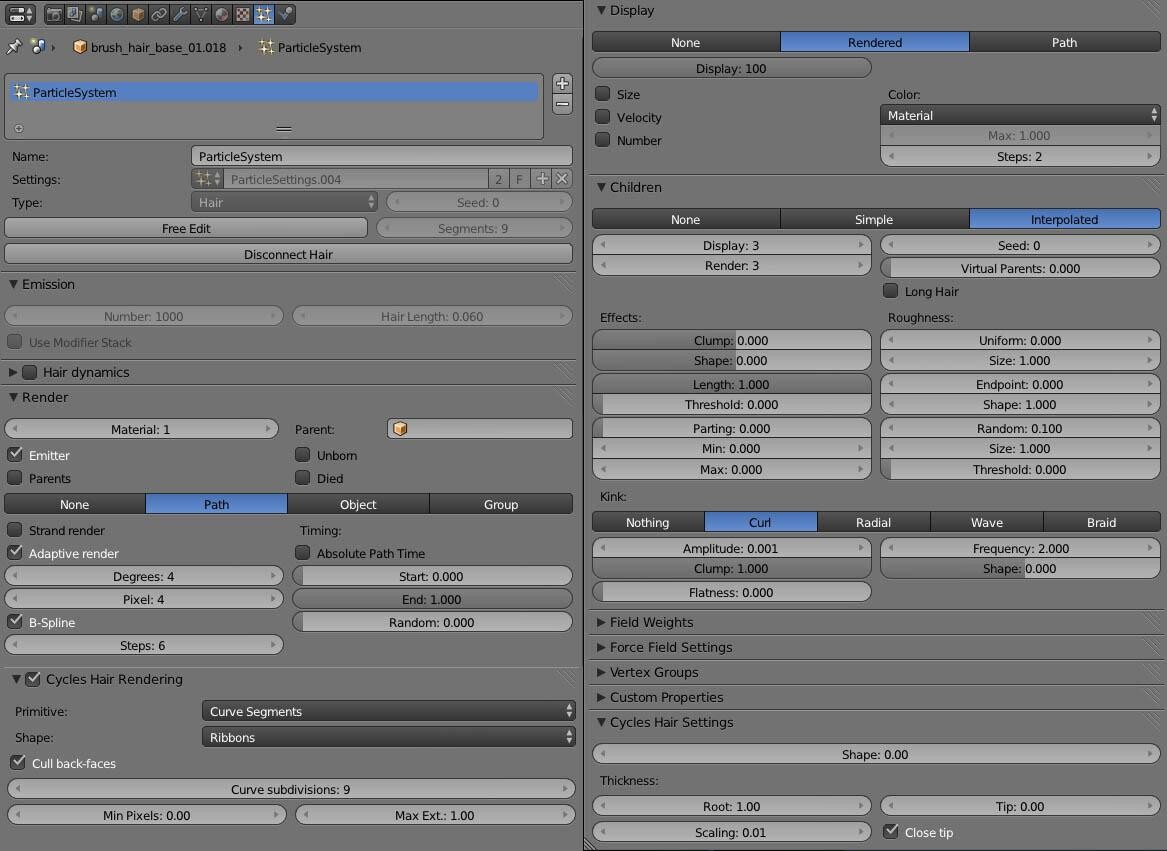Click the Disconnect Hair button

289,254
